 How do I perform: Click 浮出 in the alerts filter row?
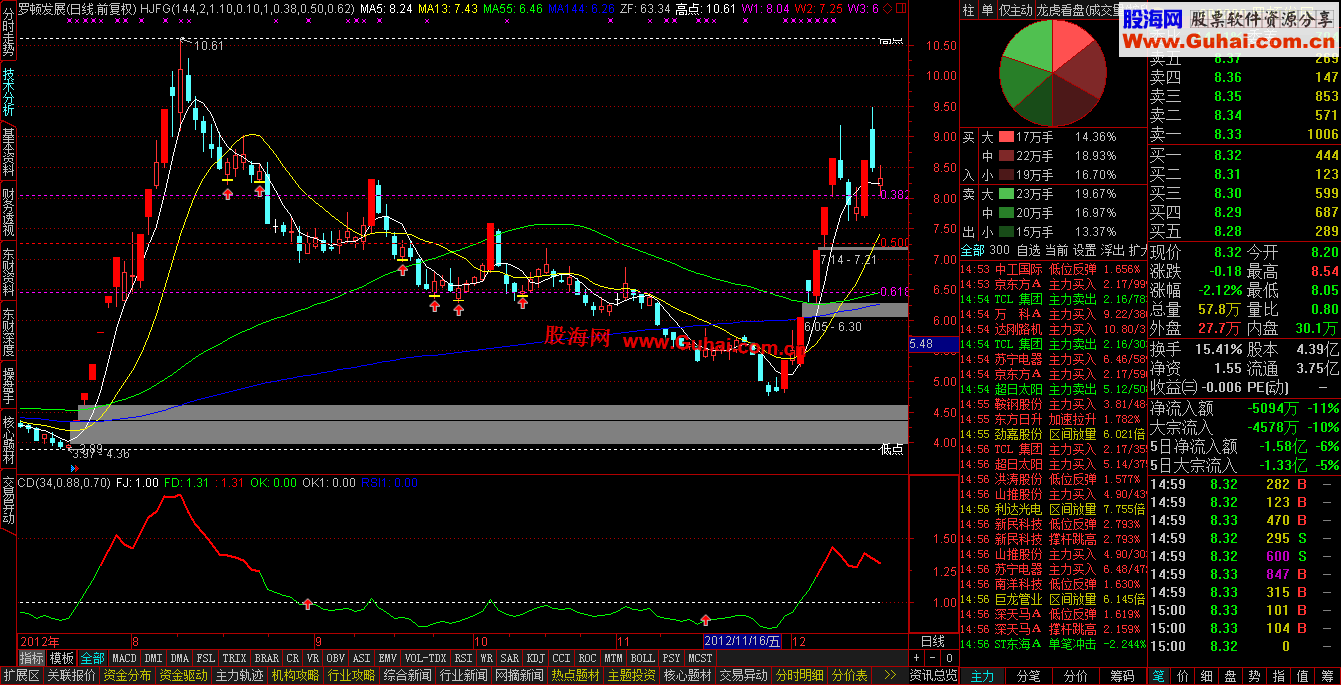(x=1113, y=249)
